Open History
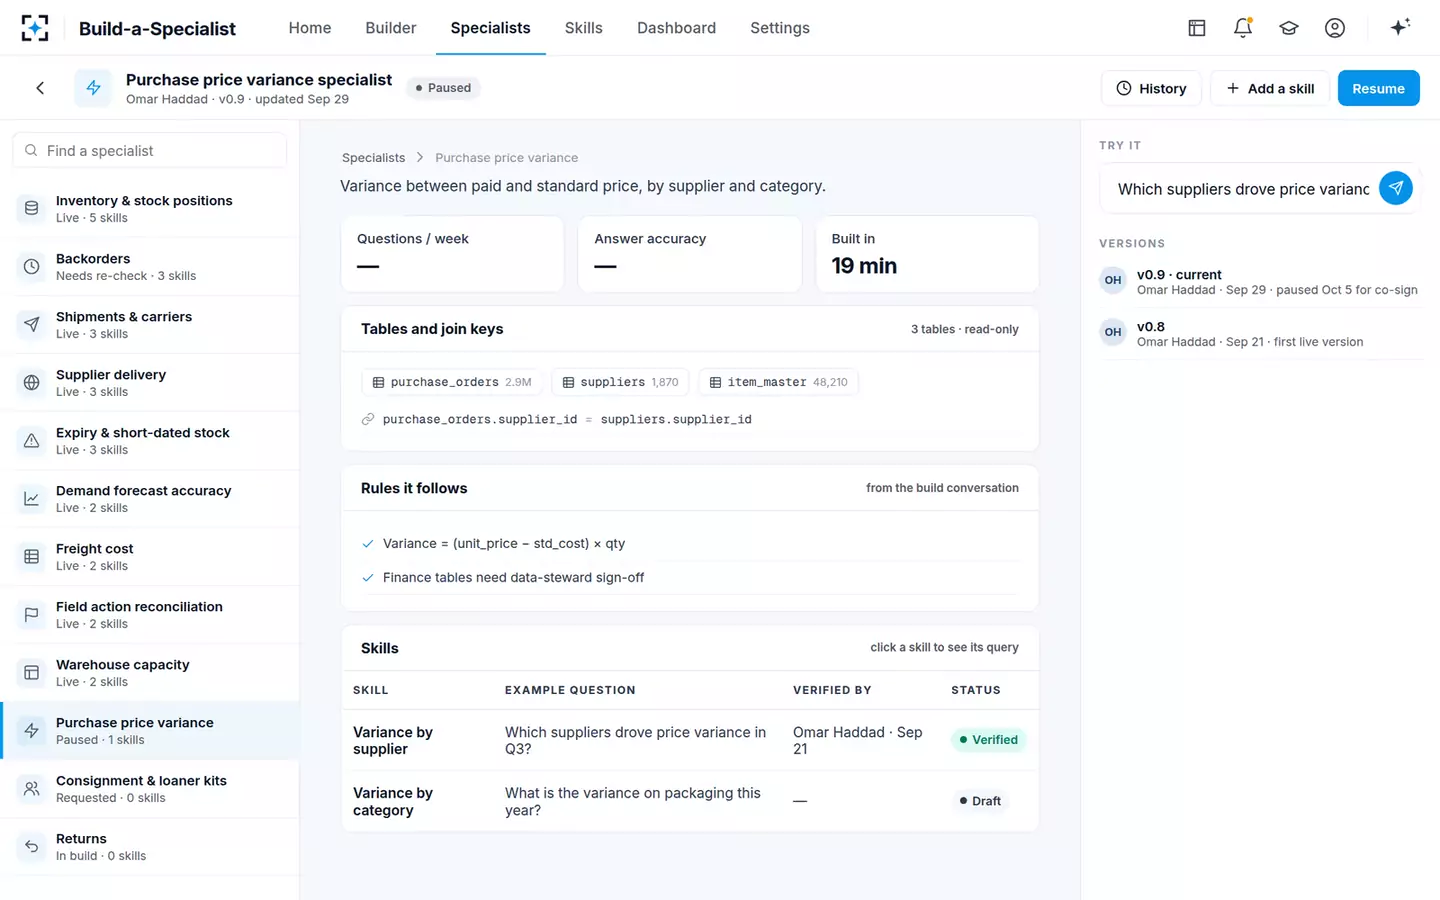The height and width of the screenshot is (900, 1440). (1151, 88)
